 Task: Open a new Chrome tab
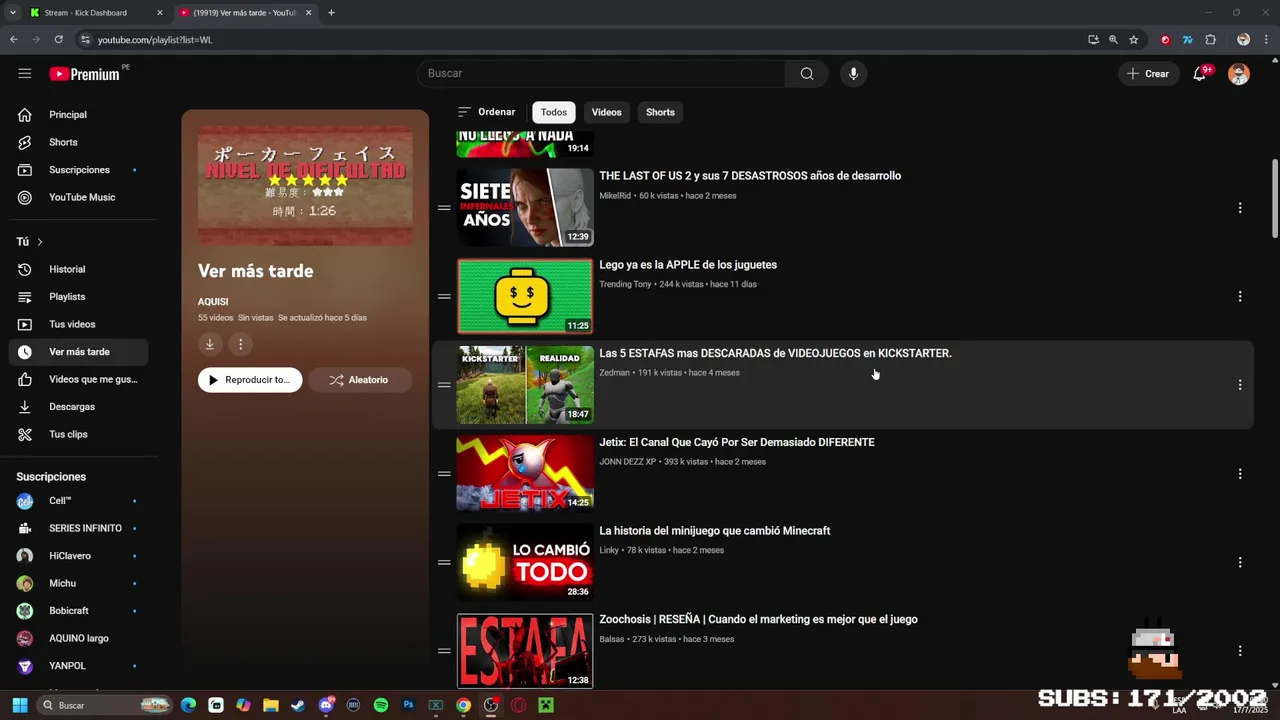[x=331, y=13]
